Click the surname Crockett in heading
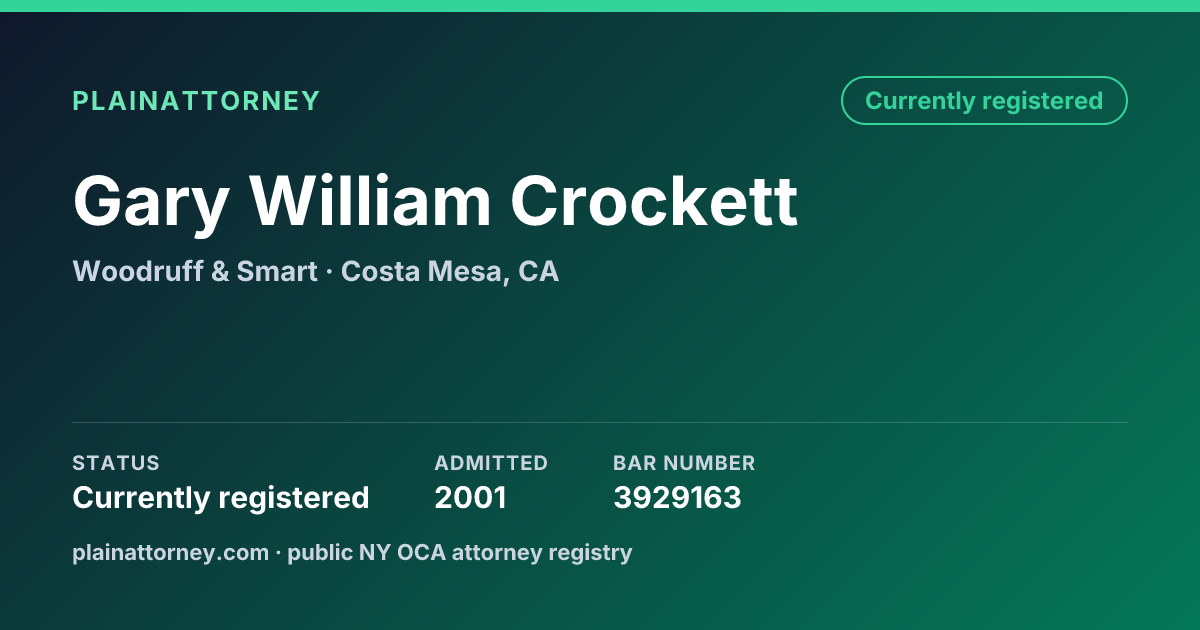Image resolution: width=1200 pixels, height=630 pixels. tap(655, 202)
